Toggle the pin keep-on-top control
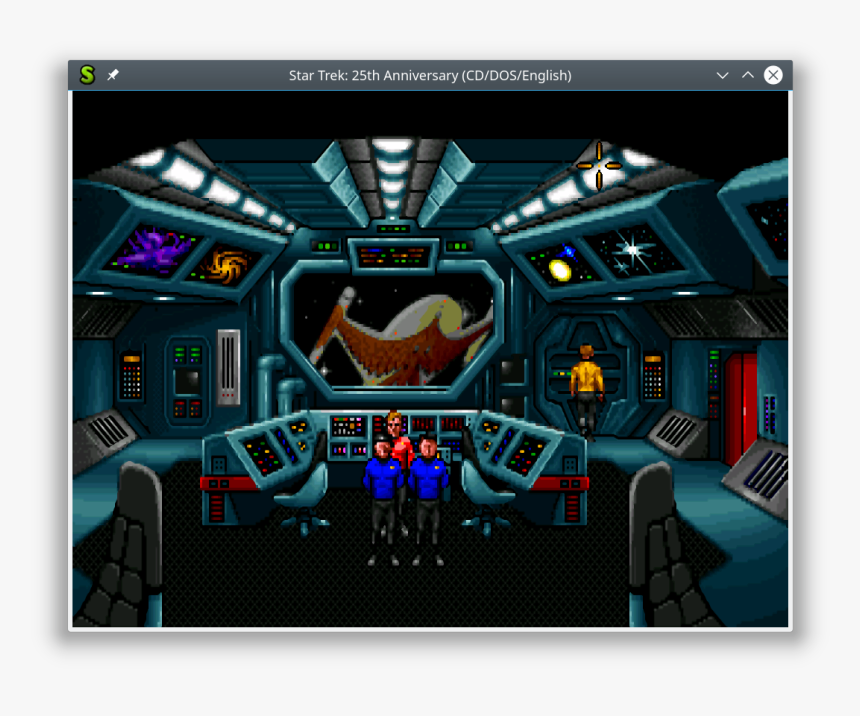This screenshot has height=716, width=860. click(112, 74)
